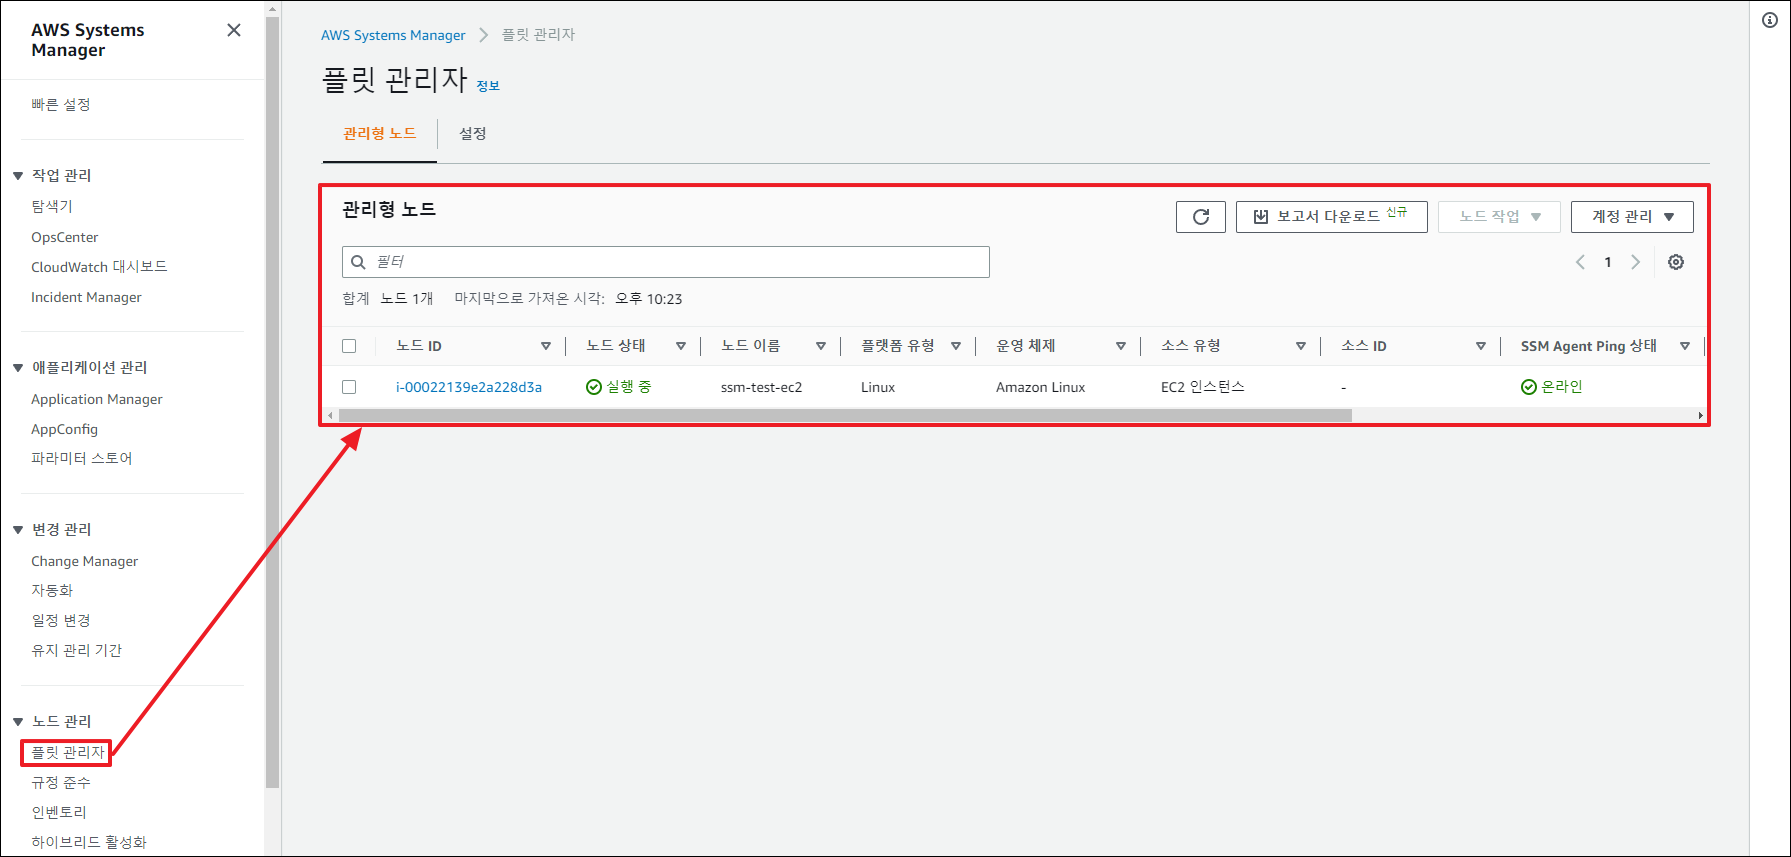Collapse the 노드 관리 section
The image size is (1791, 857).
(x=18, y=722)
